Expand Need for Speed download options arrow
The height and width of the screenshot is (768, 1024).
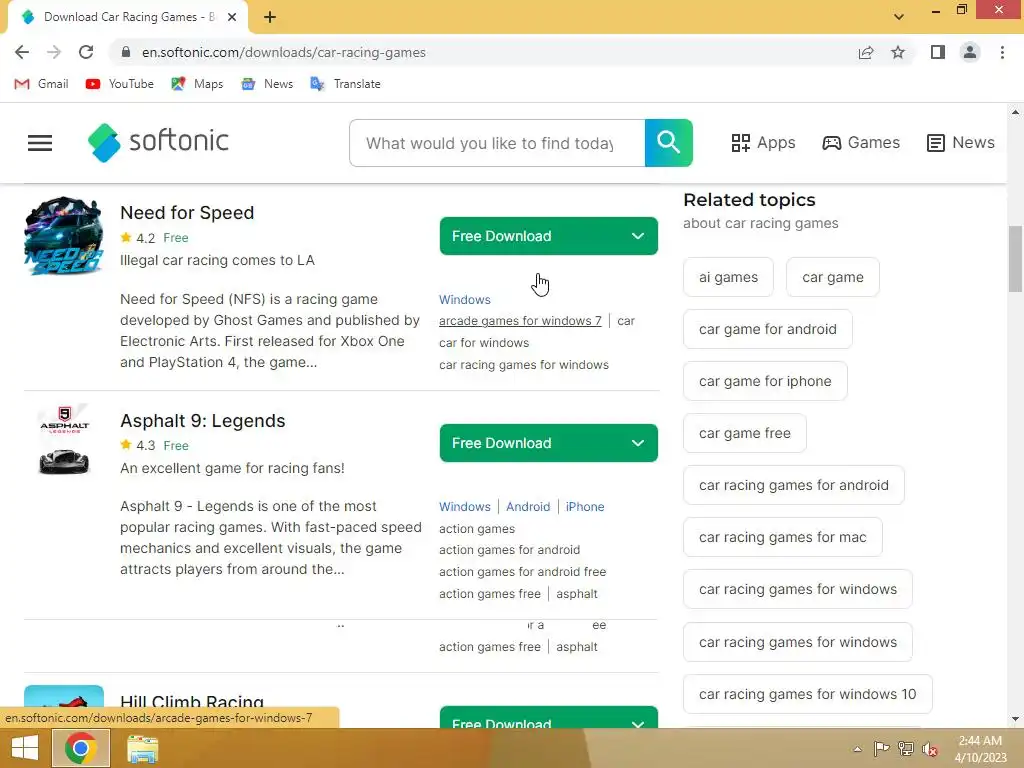(x=638, y=236)
